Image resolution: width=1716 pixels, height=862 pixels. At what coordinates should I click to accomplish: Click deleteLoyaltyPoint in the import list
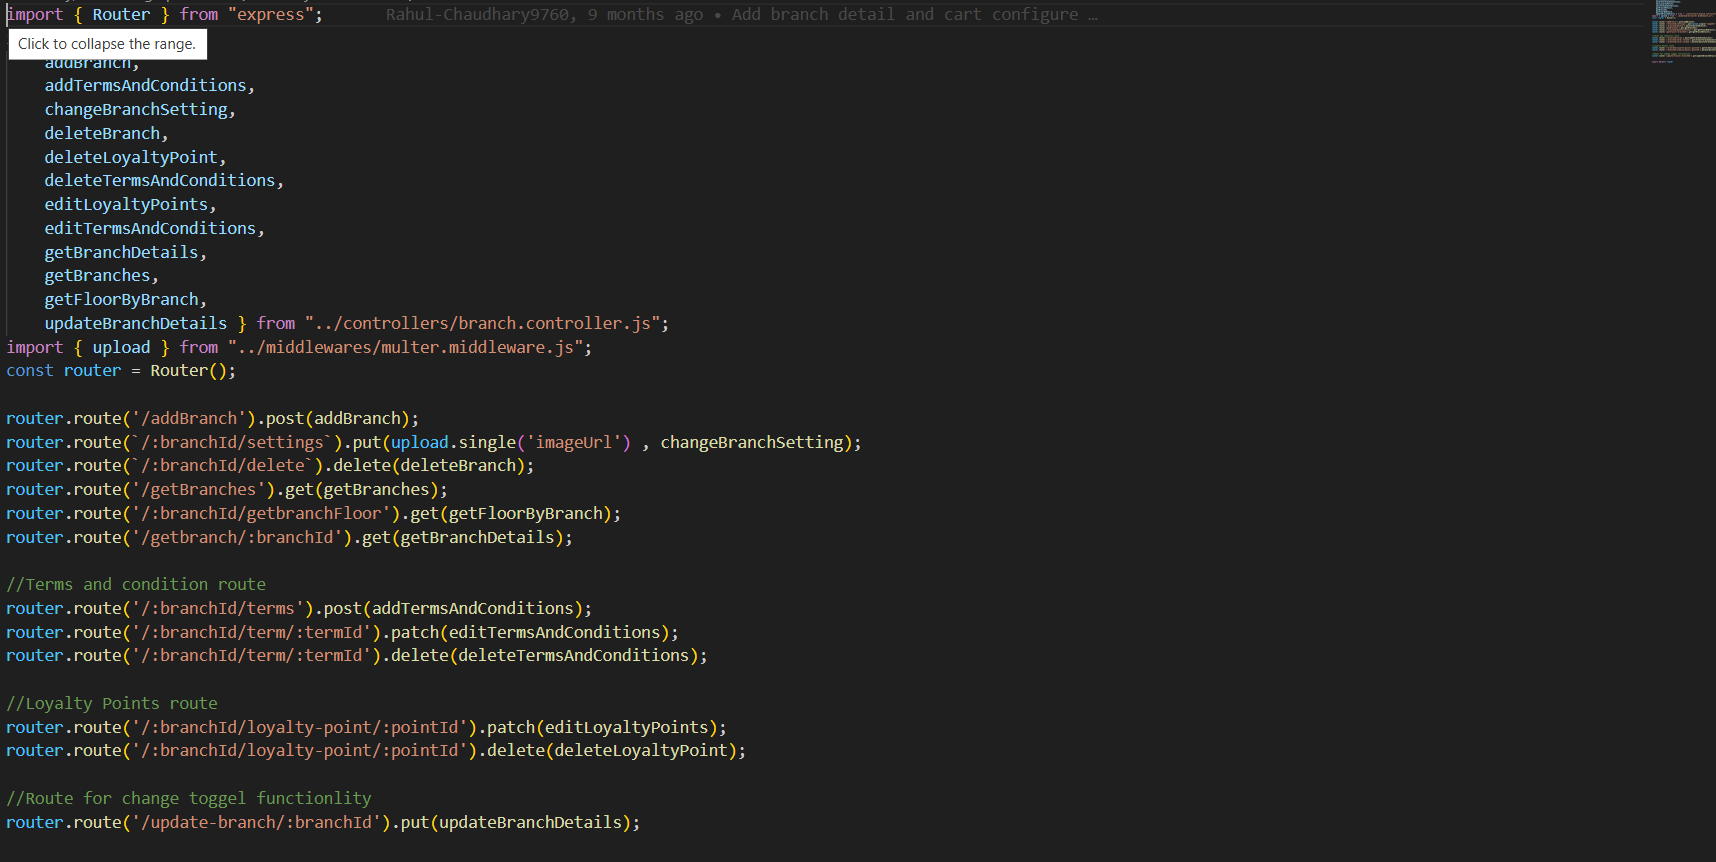pos(131,158)
